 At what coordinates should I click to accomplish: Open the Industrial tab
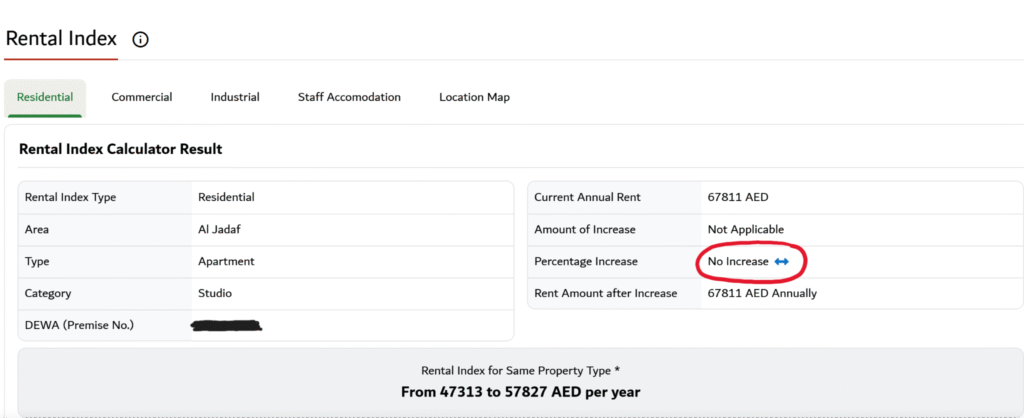(x=235, y=97)
